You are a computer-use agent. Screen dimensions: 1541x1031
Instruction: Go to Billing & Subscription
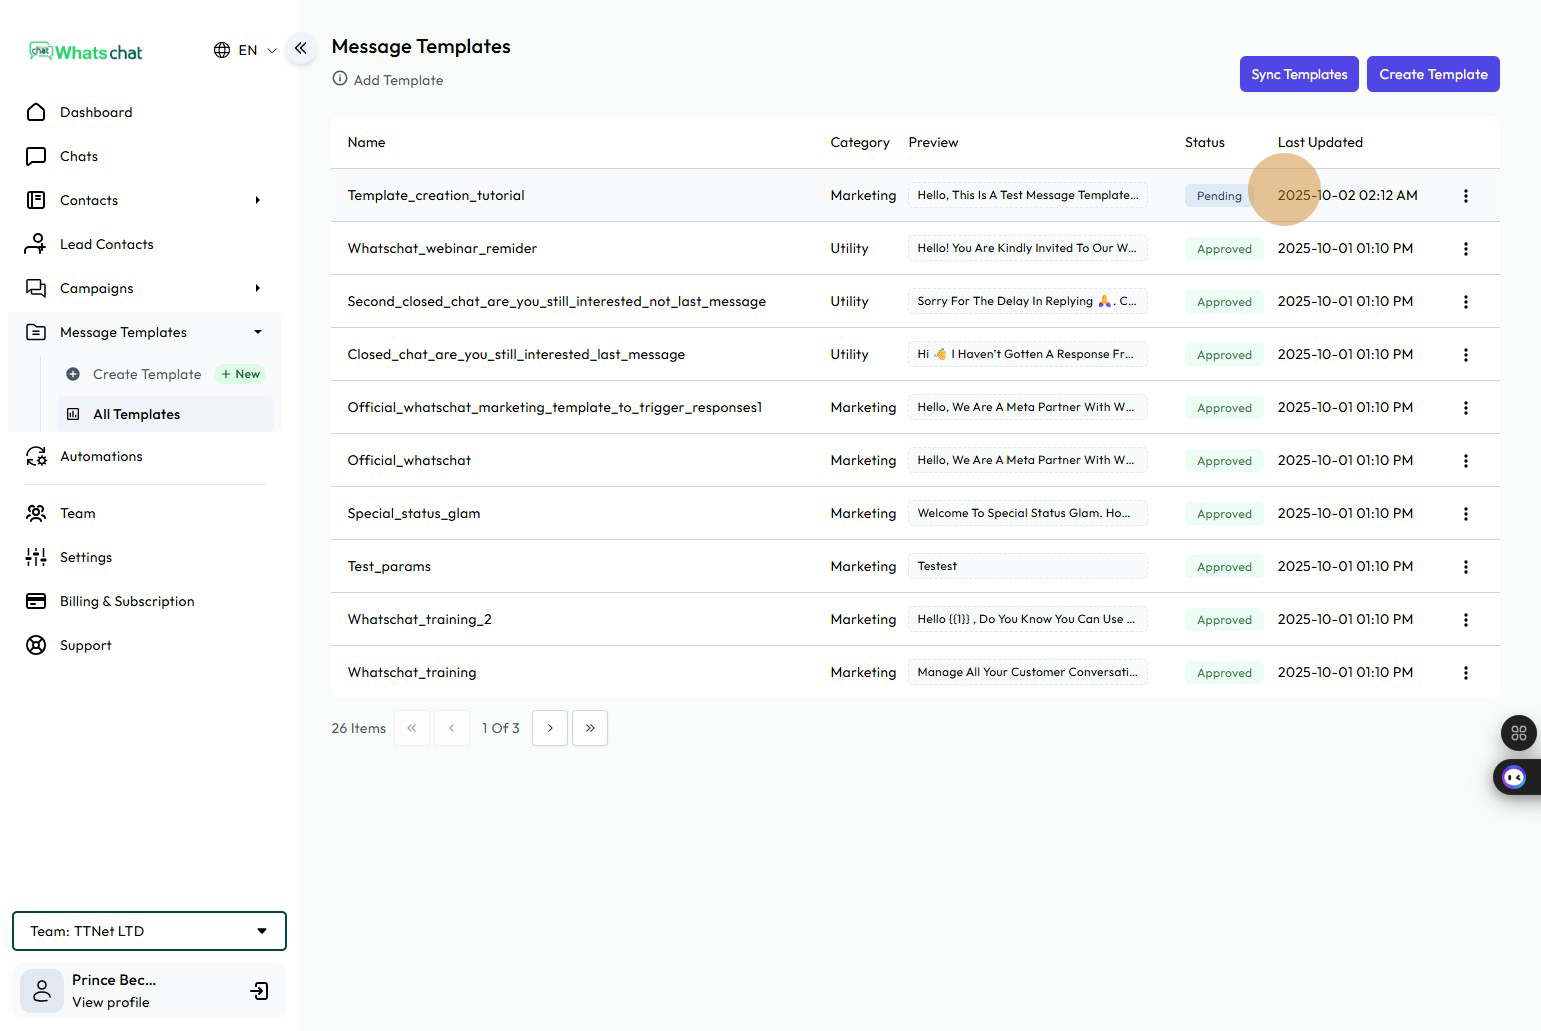click(127, 601)
